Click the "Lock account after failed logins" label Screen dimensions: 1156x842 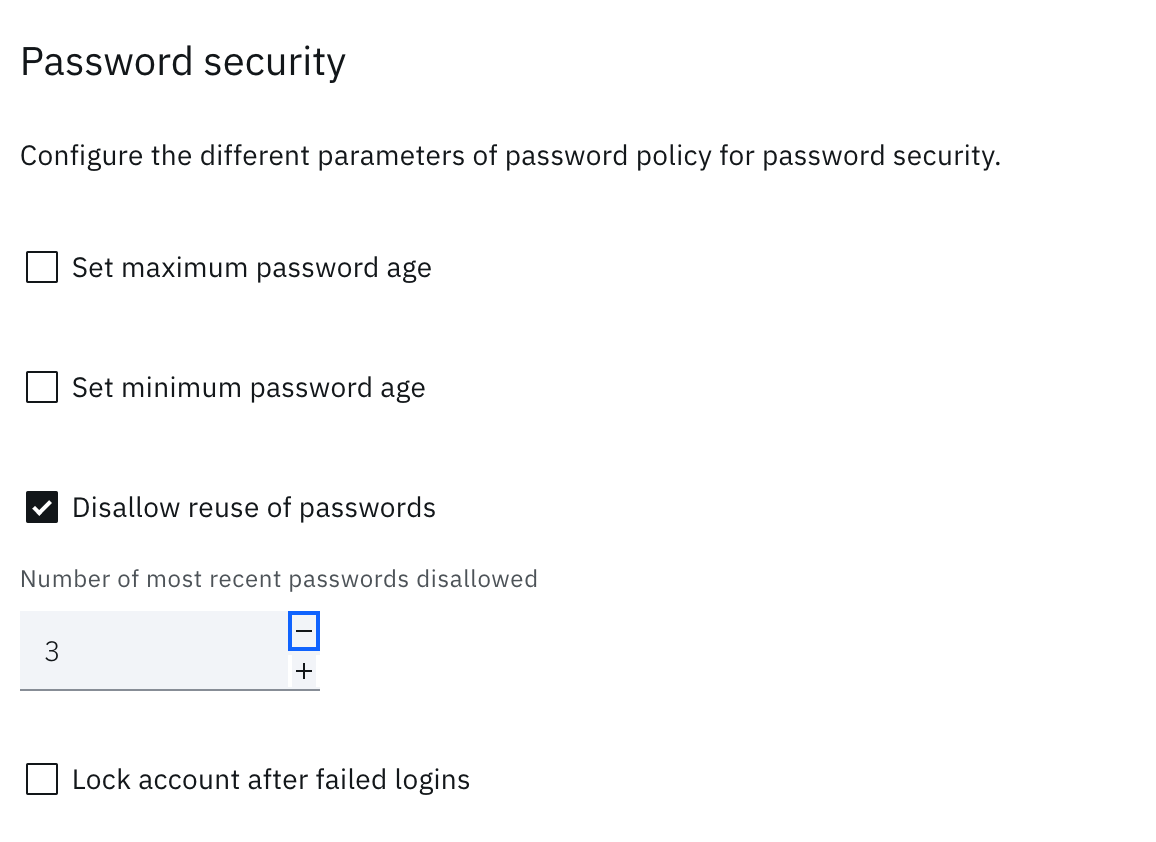270,779
